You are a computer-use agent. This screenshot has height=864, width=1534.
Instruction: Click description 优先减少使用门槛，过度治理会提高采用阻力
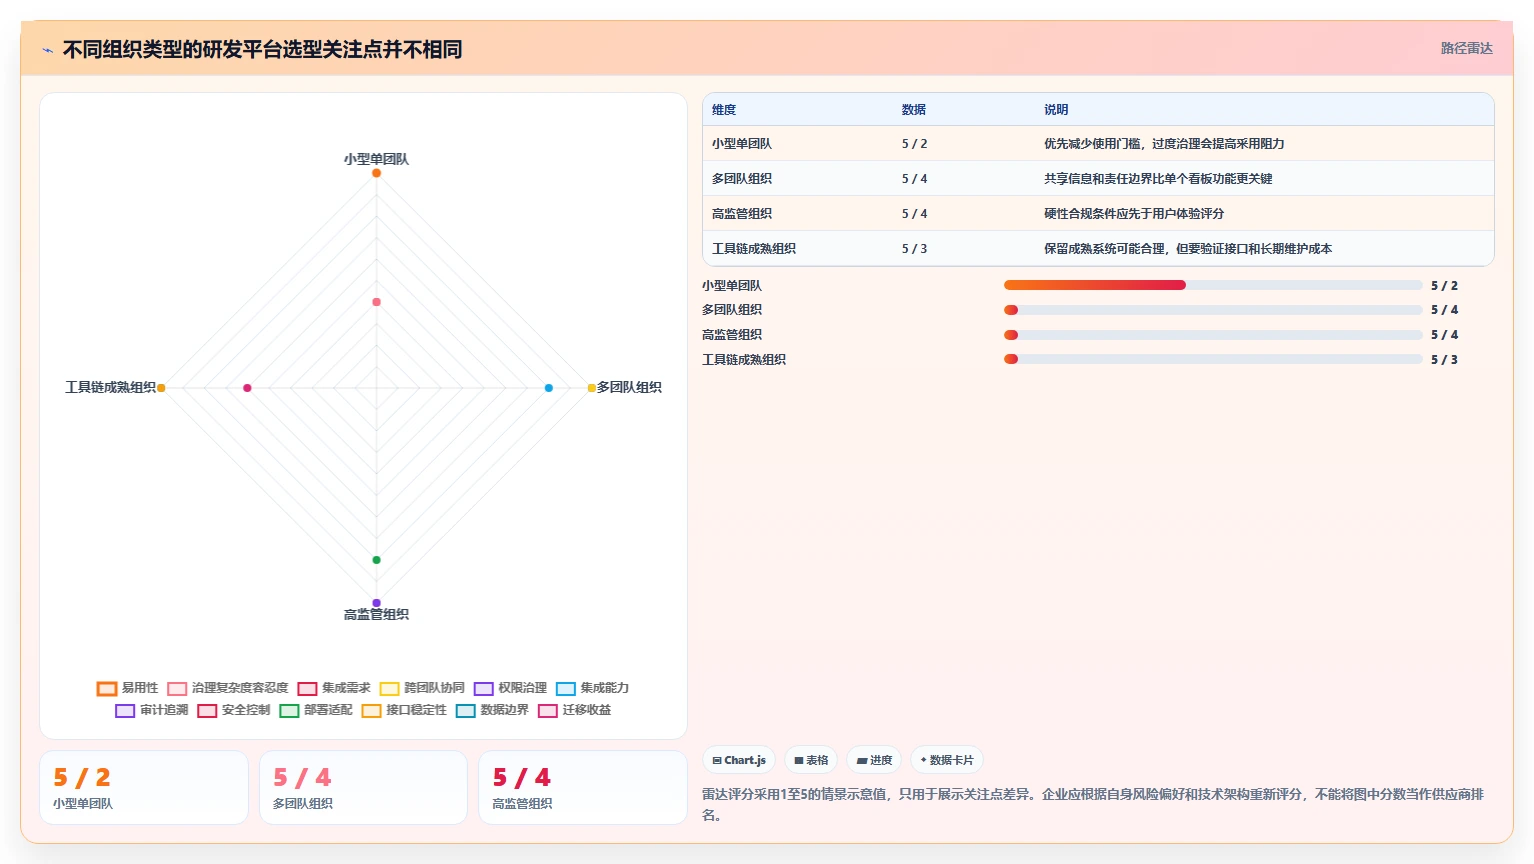(1164, 144)
